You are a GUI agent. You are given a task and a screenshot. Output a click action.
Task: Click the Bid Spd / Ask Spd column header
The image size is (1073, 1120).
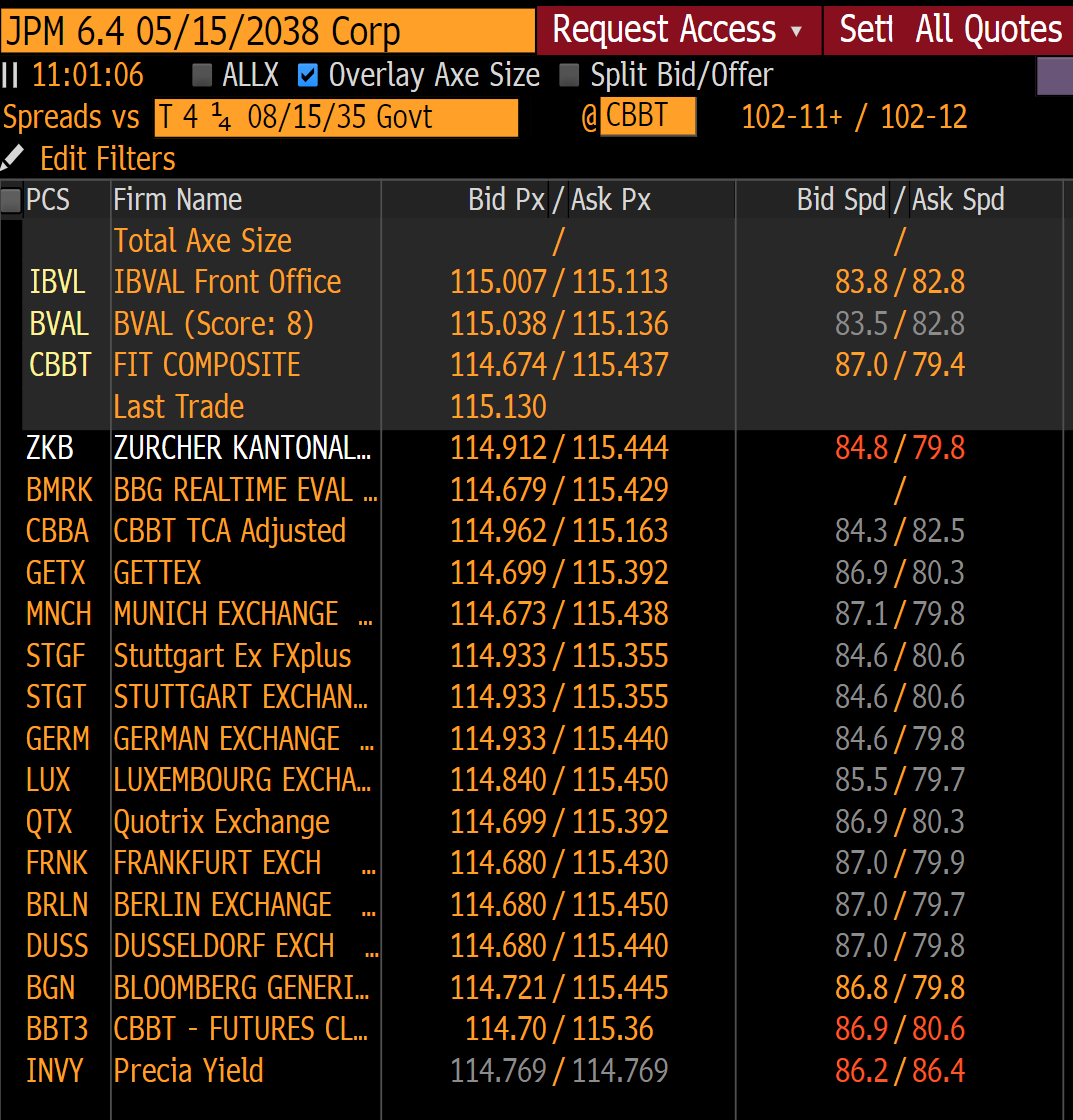(900, 200)
